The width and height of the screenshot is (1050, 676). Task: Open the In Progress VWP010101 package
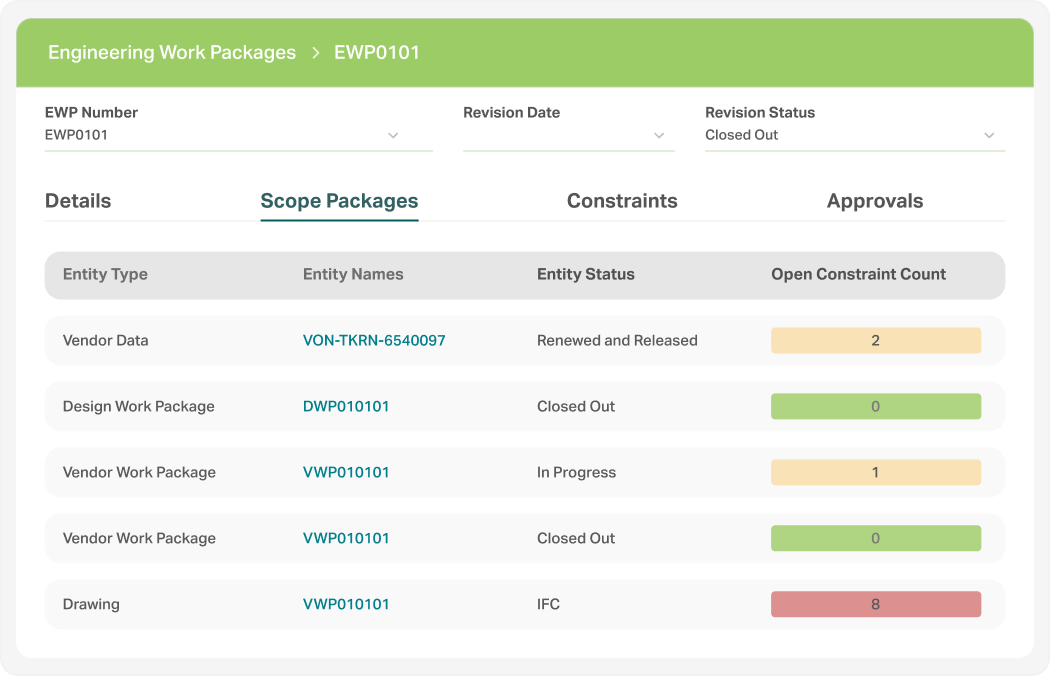347,472
